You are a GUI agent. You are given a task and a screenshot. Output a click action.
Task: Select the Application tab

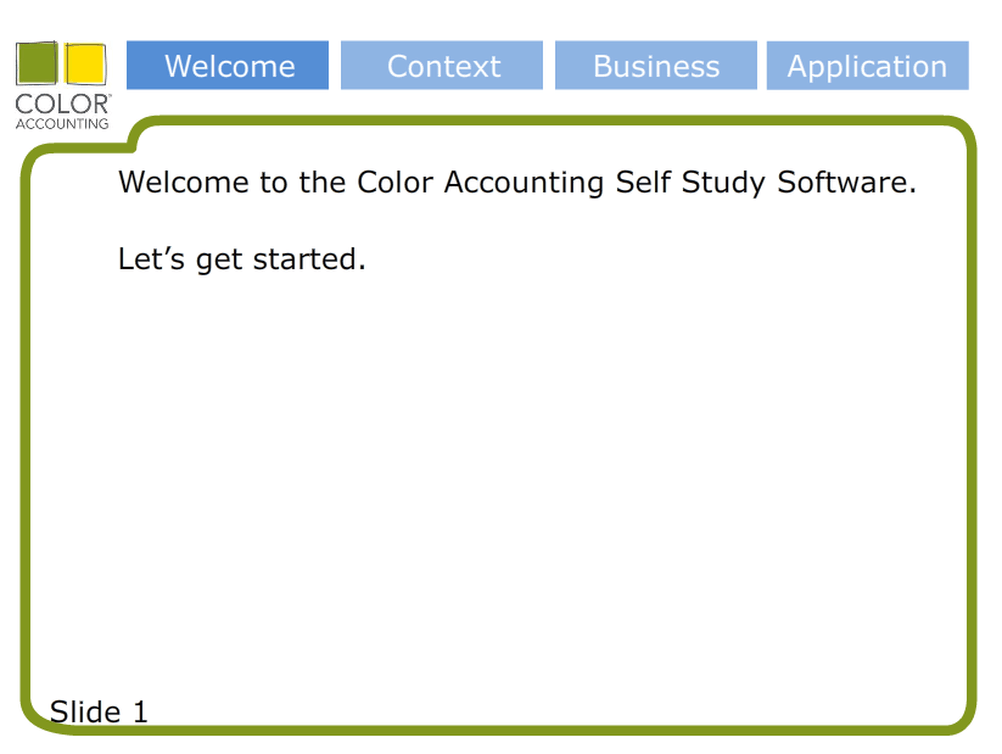pyautogui.click(x=867, y=65)
